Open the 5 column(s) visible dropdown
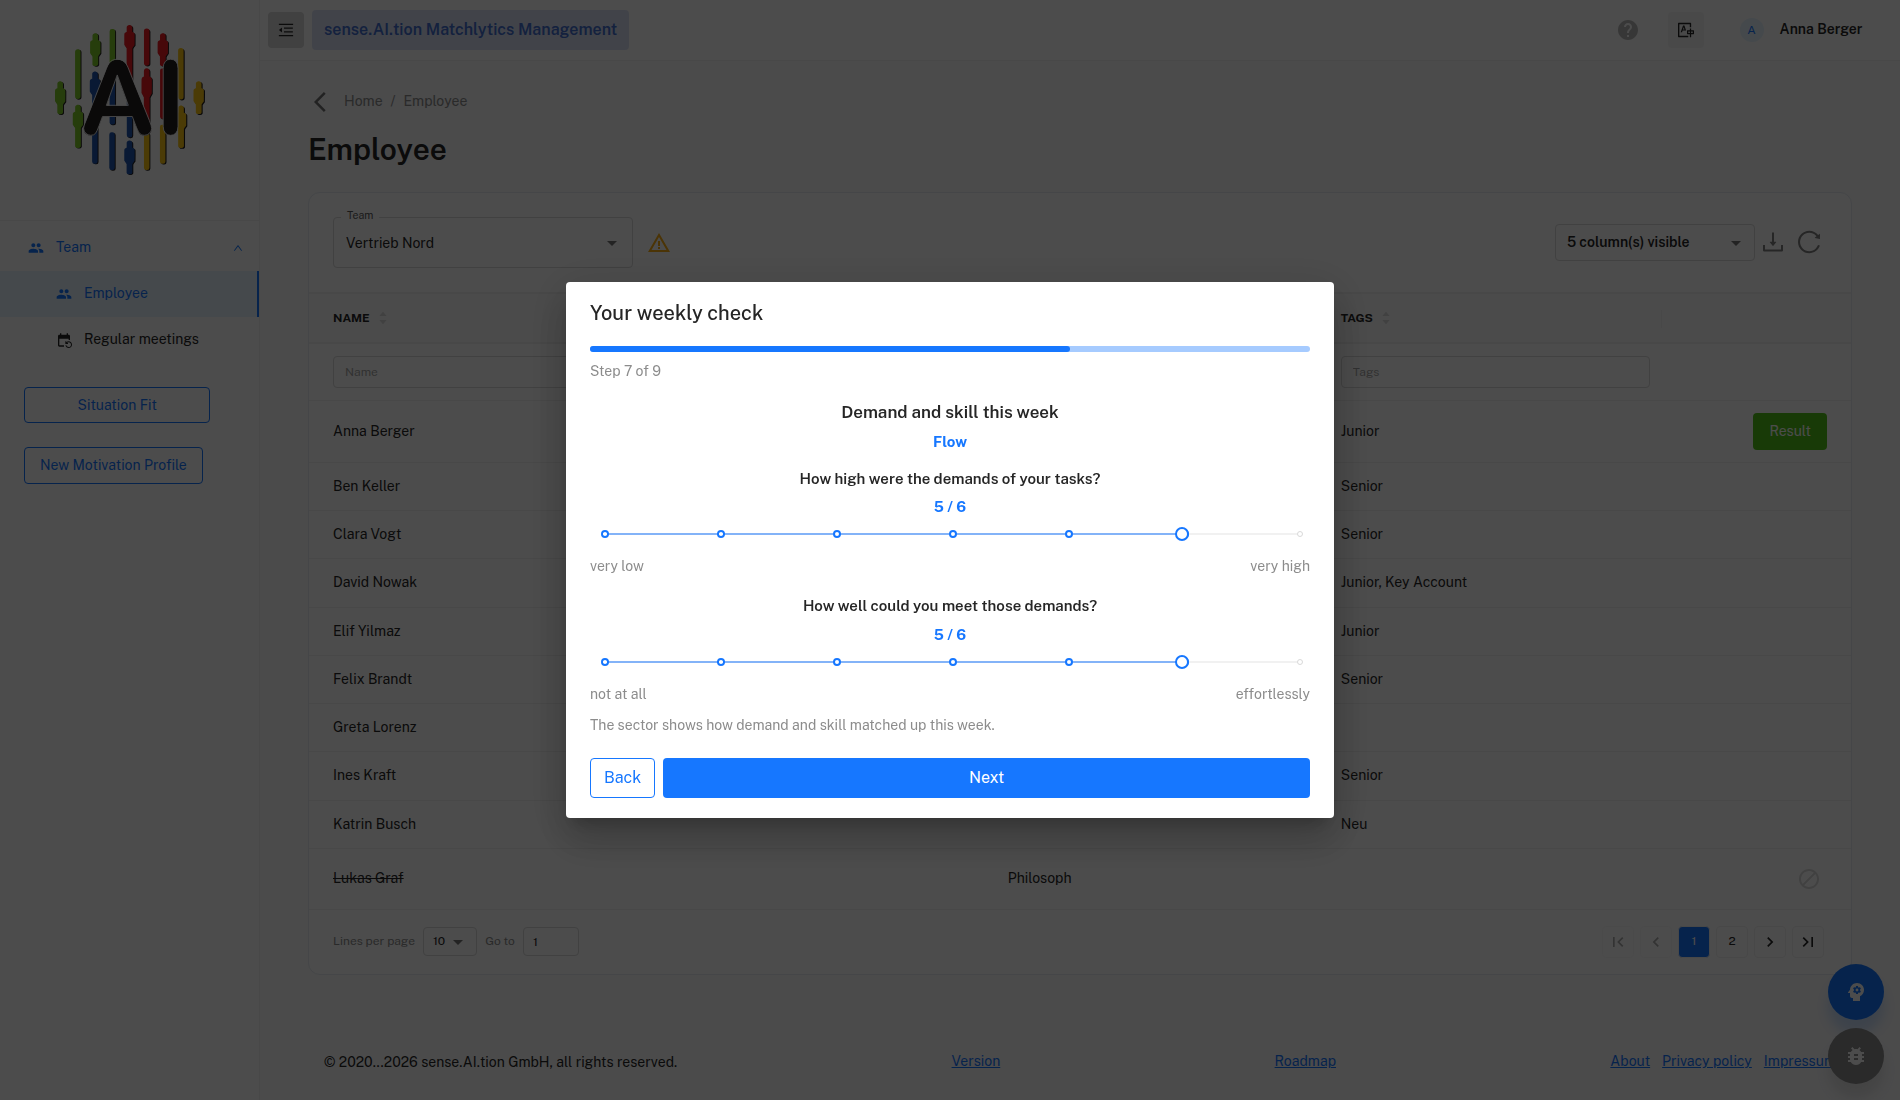The image size is (1900, 1100). [x=1655, y=242]
